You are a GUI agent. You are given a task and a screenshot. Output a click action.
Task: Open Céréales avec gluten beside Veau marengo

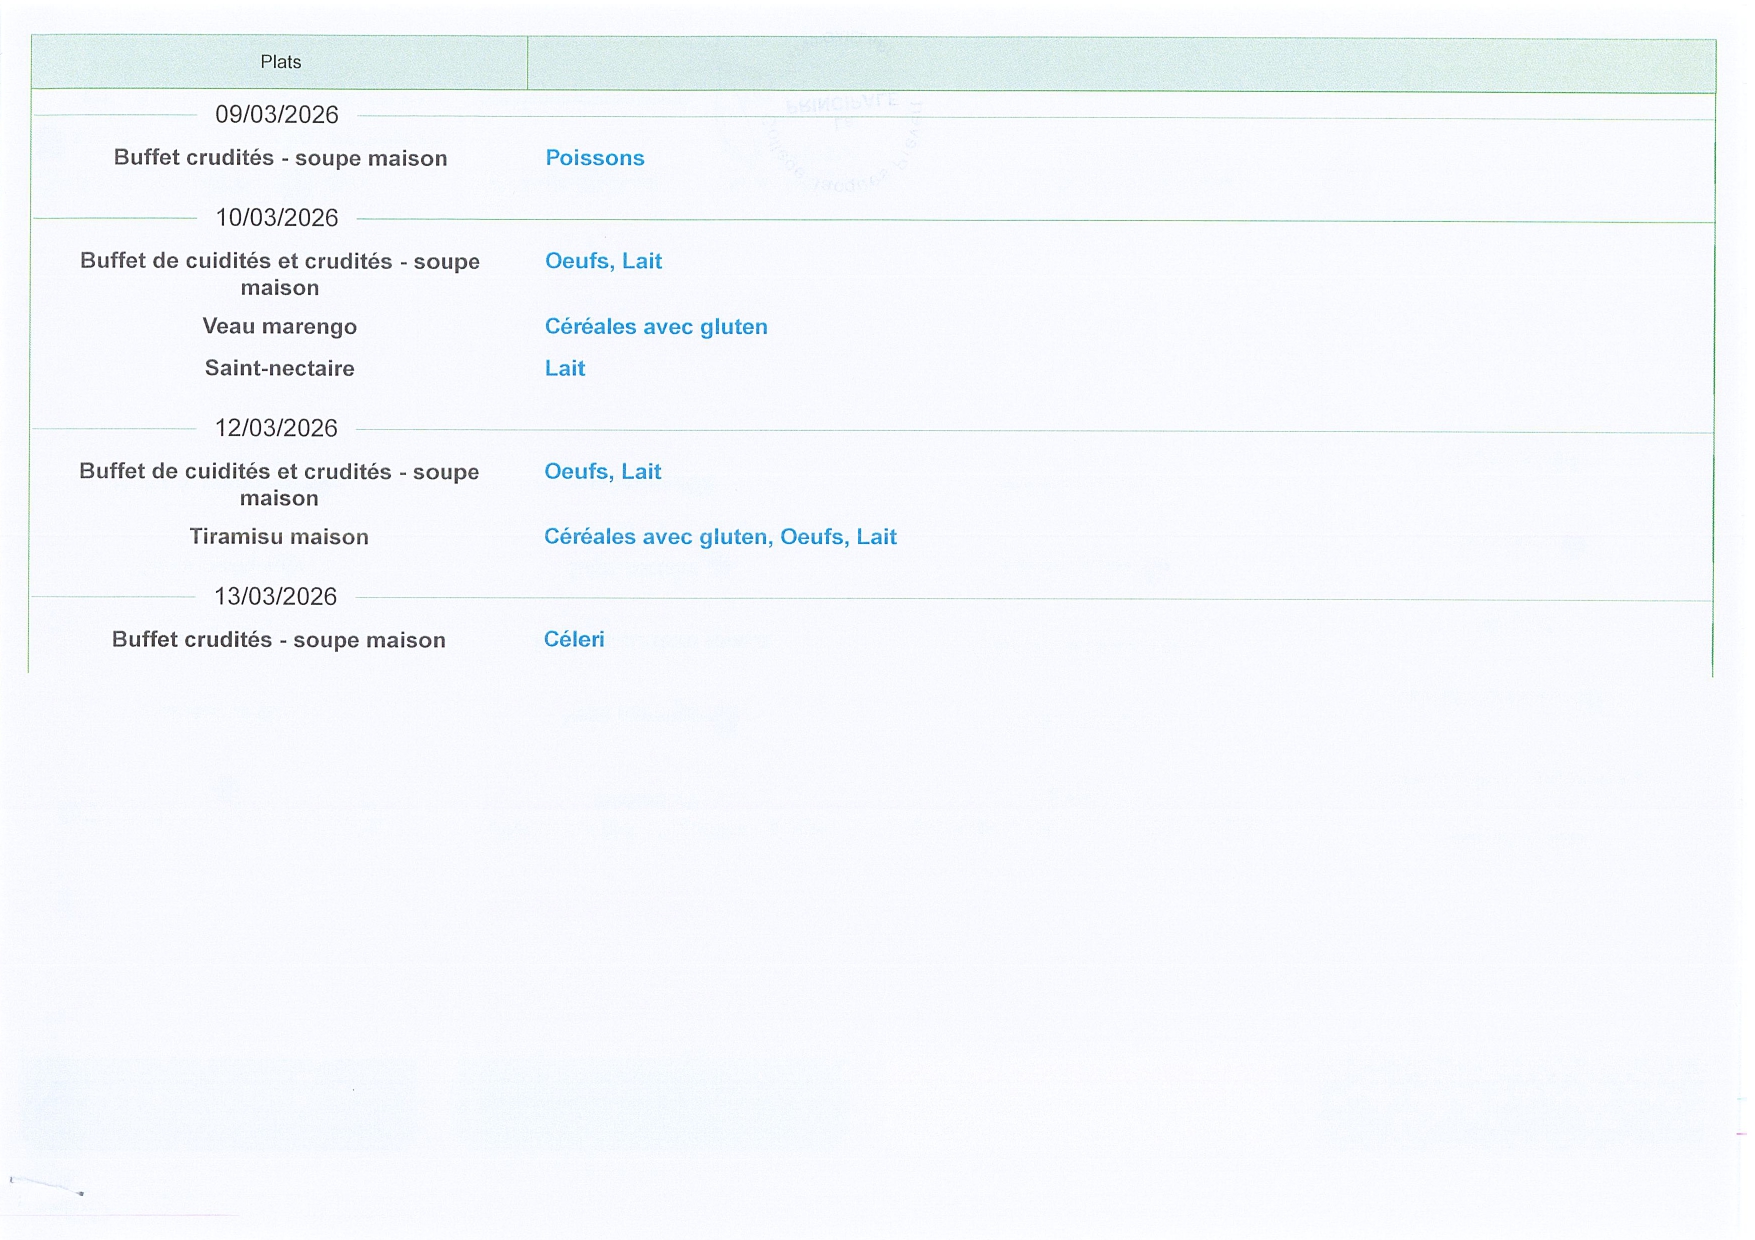(656, 327)
